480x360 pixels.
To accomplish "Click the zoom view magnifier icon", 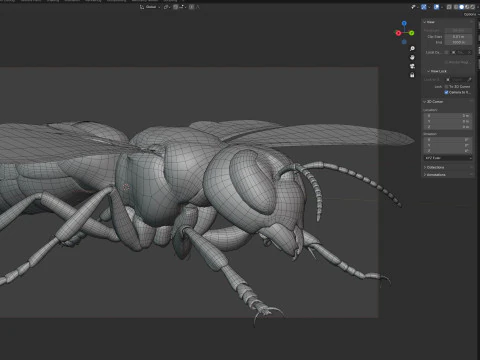I will (x=412, y=49).
